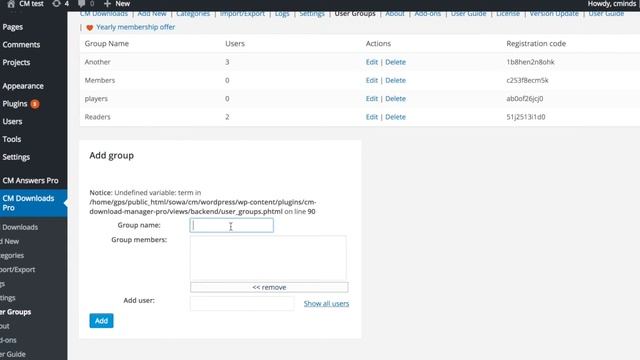Go to Appearance in the sidebar

(23, 86)
